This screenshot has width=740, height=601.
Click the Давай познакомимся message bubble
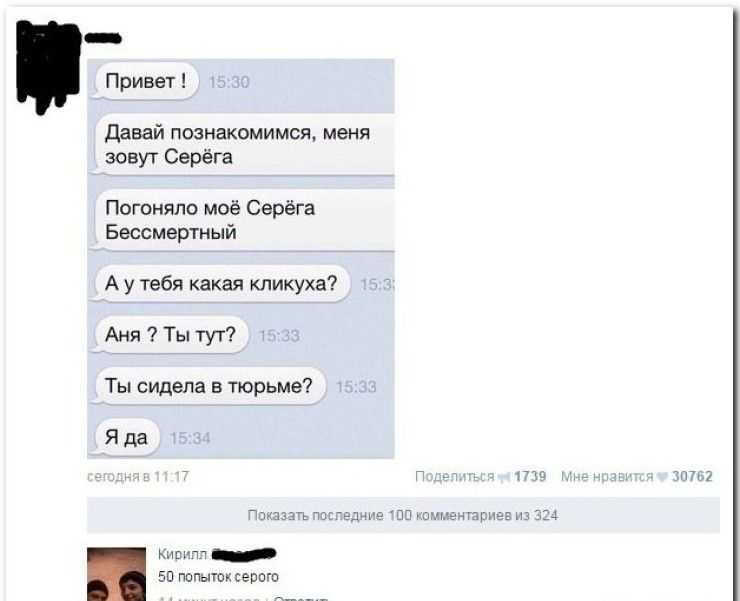click(x=244, y=144)
